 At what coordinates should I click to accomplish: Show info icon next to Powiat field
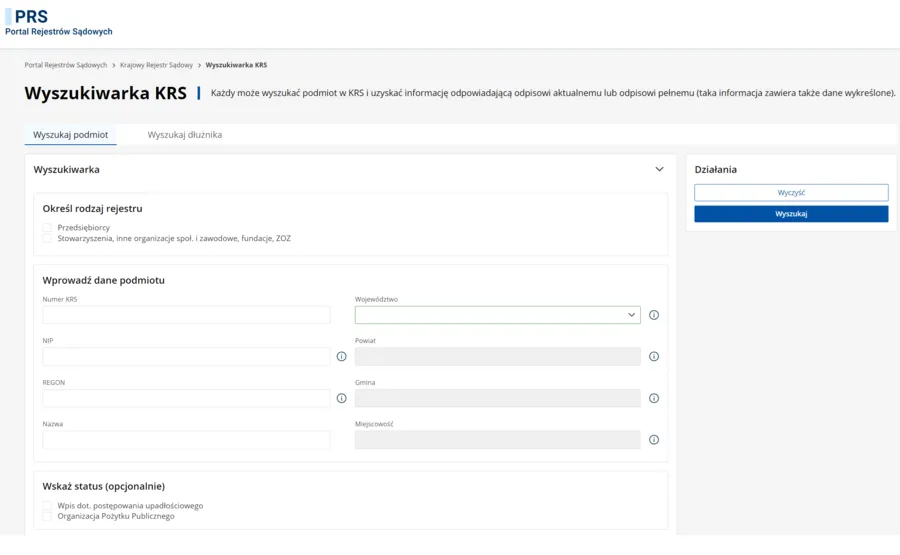(x=654, y=356)
